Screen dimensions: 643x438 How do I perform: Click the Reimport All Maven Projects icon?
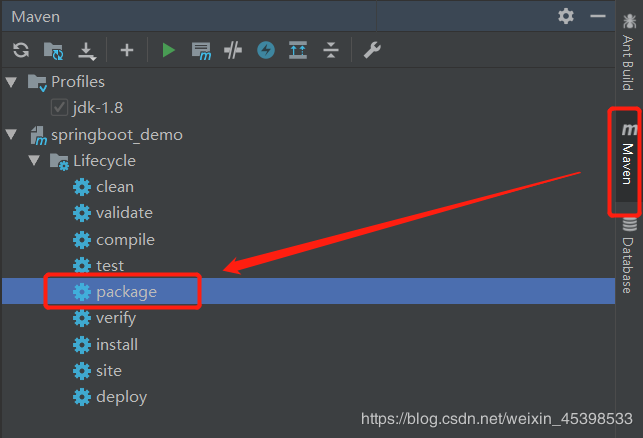point(21,50)
